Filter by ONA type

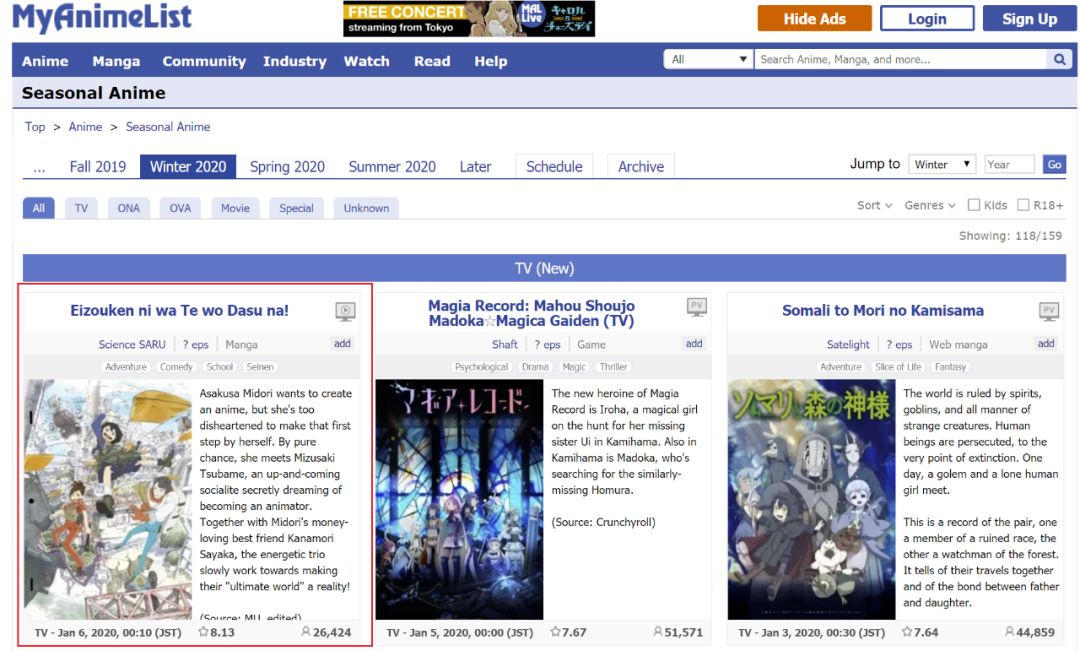(129, 208)
